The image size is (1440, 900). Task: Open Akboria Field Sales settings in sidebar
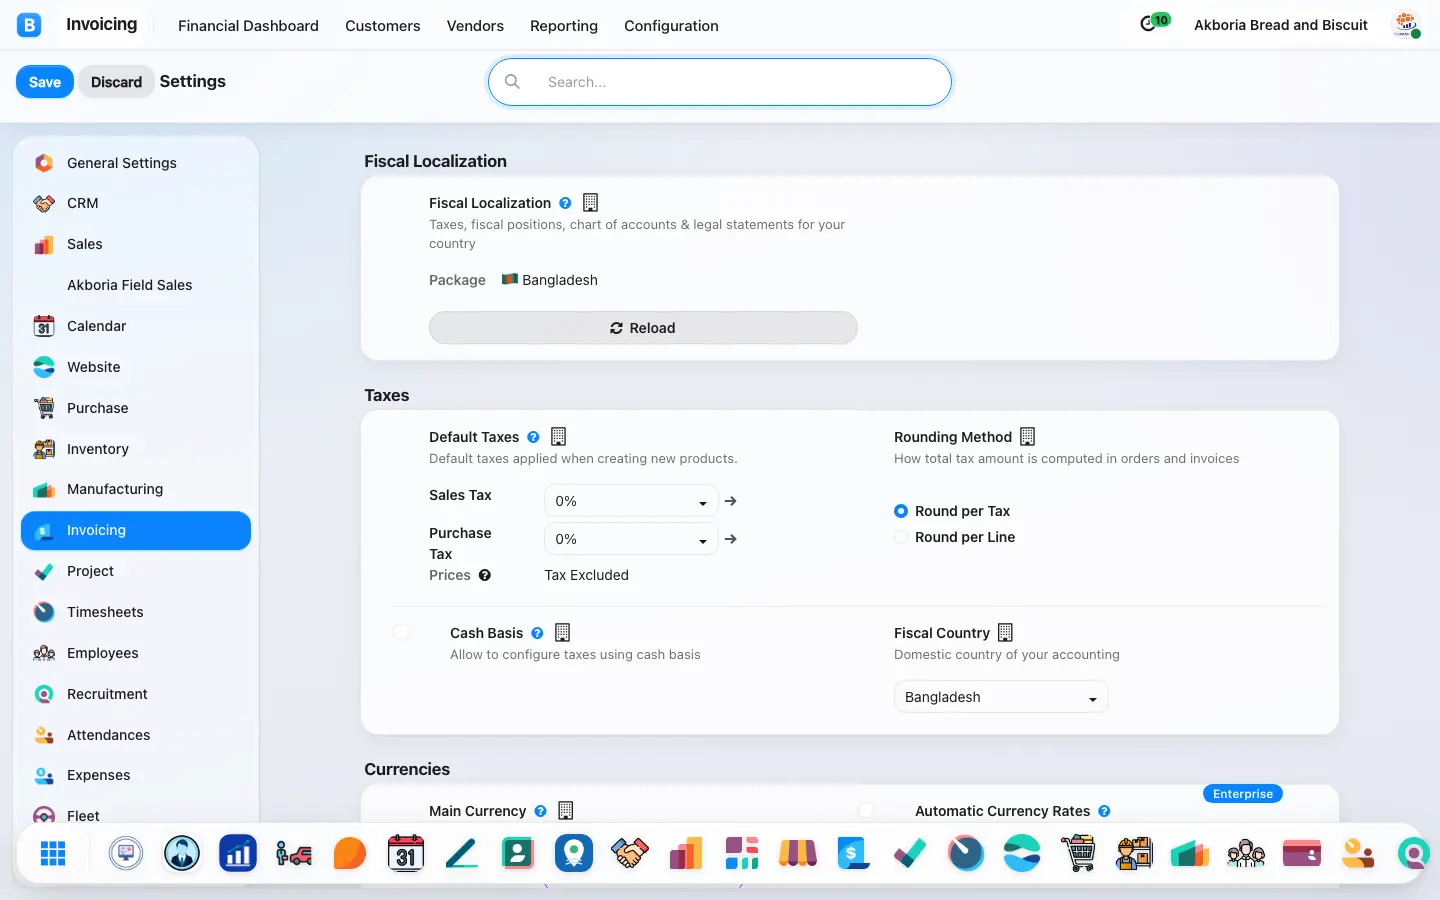136,285
